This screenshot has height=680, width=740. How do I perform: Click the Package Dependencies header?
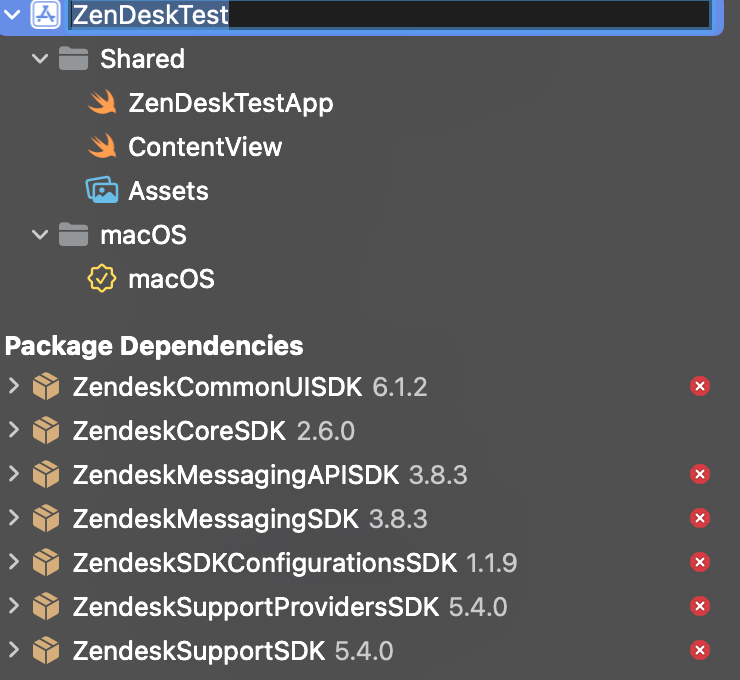[x=154, y=346]
